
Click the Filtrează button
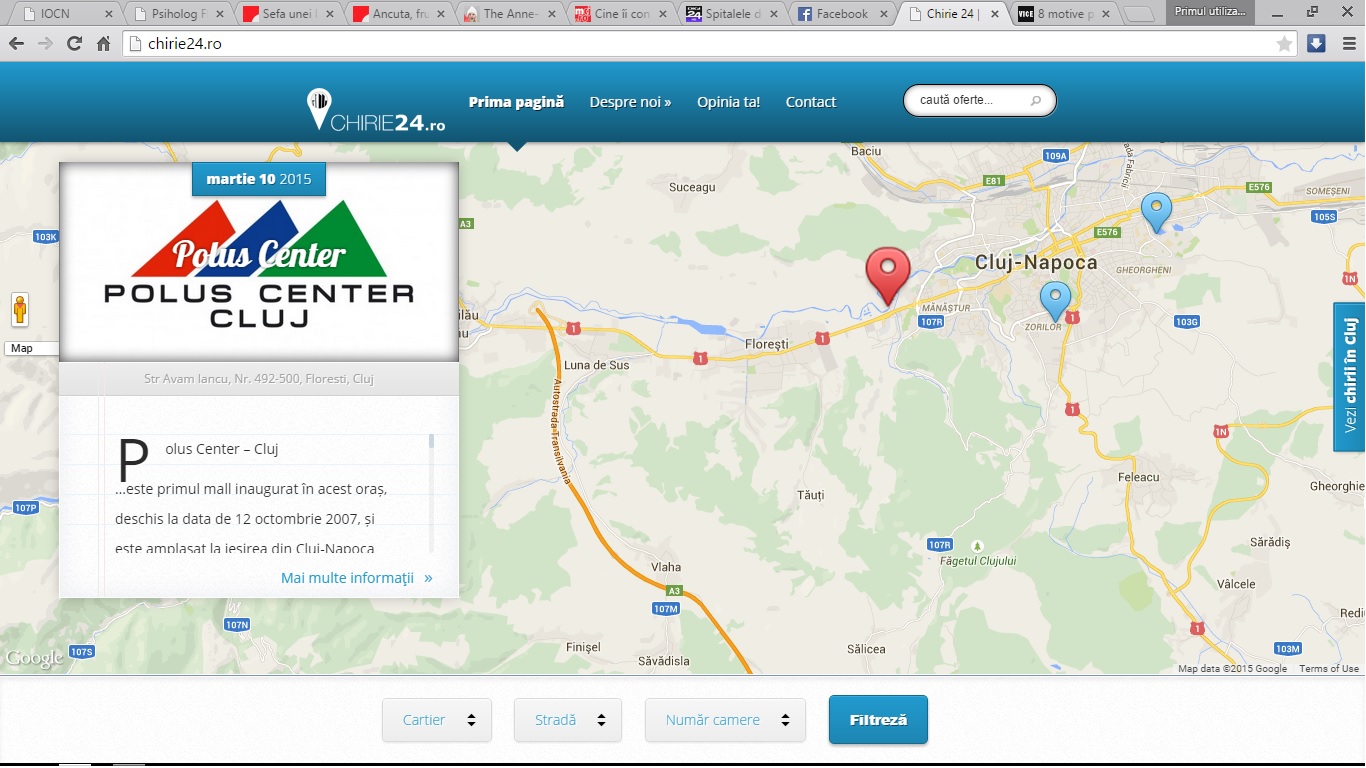(878, 720)
